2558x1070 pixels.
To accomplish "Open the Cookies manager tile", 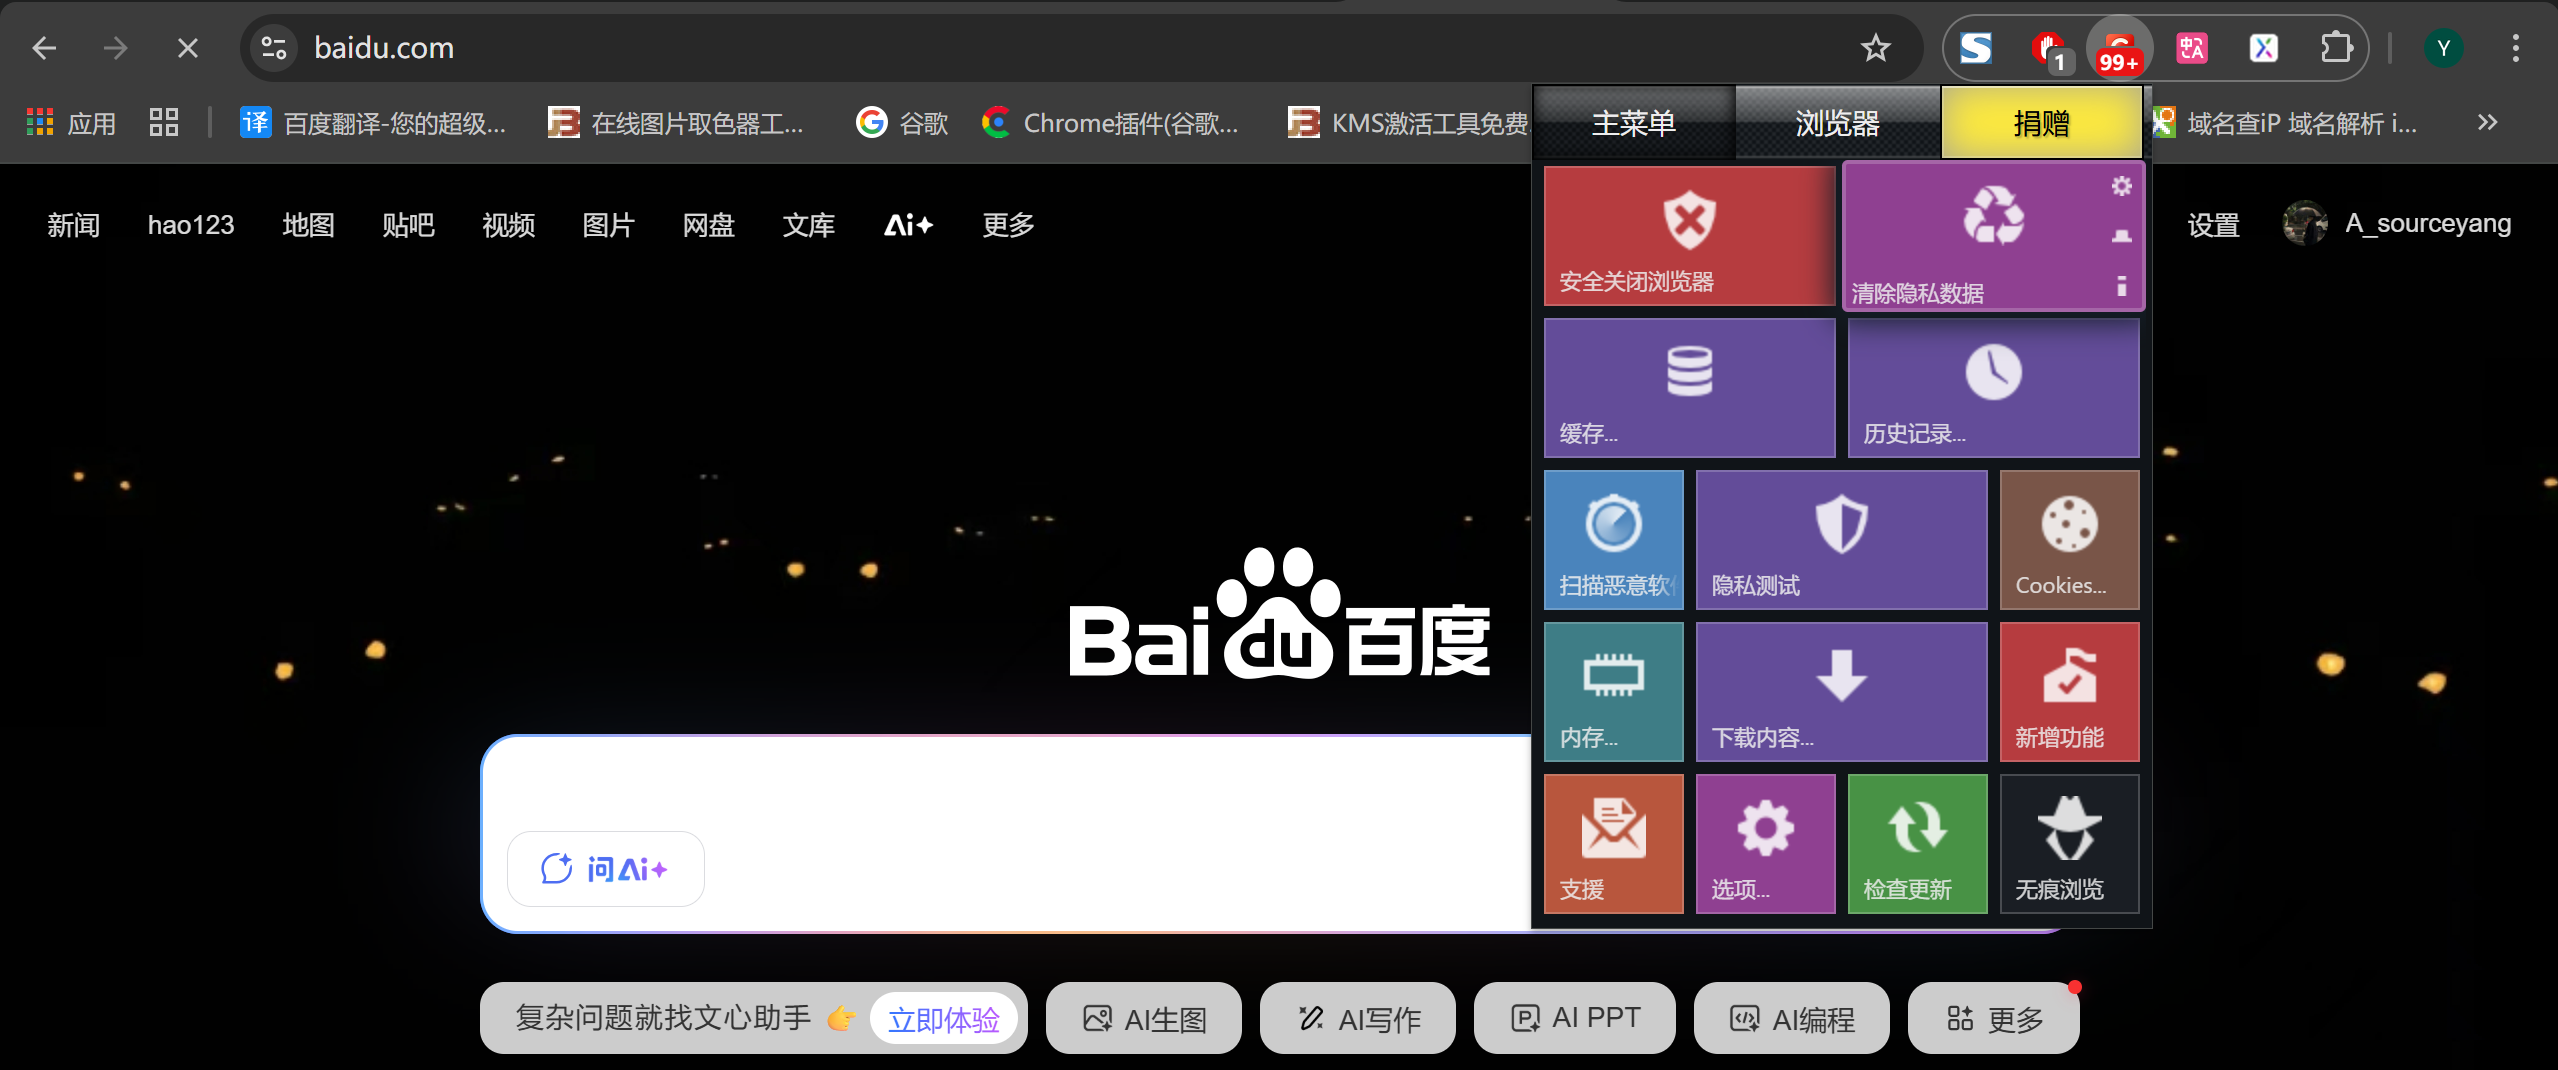I will (x=2067, y=539).
